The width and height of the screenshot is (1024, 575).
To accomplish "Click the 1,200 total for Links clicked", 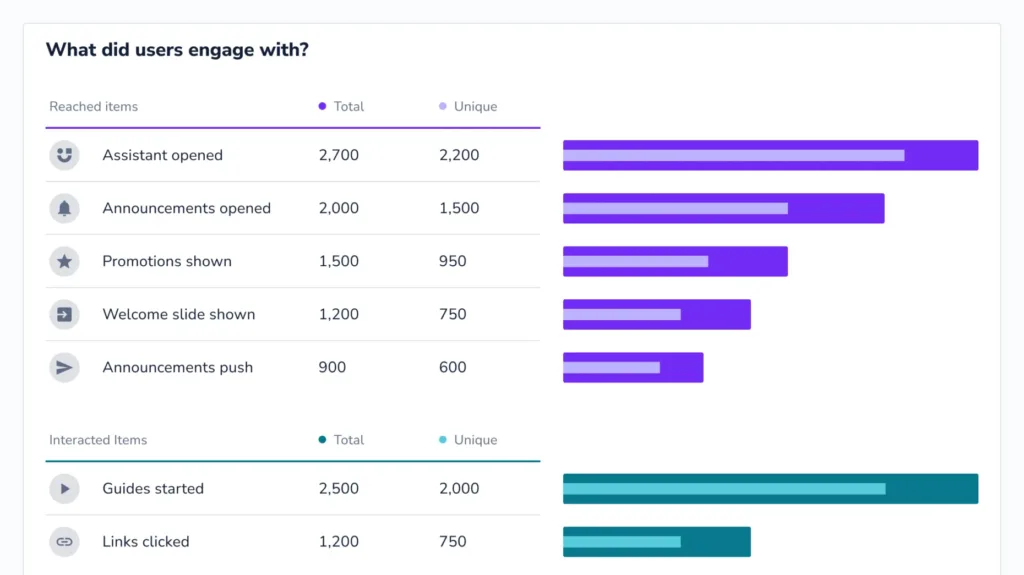I will pyautogui.click(x=338, y=542).
